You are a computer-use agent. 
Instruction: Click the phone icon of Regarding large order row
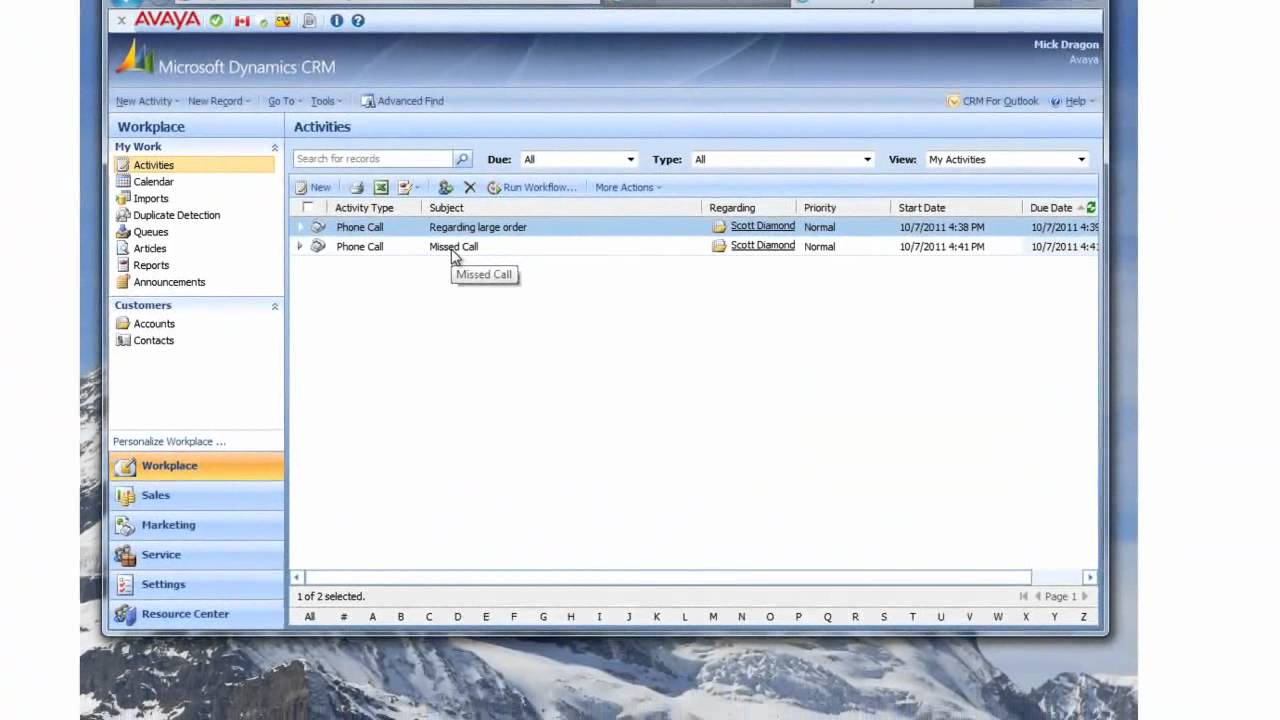pyautogui.click(x=318, y=227)
